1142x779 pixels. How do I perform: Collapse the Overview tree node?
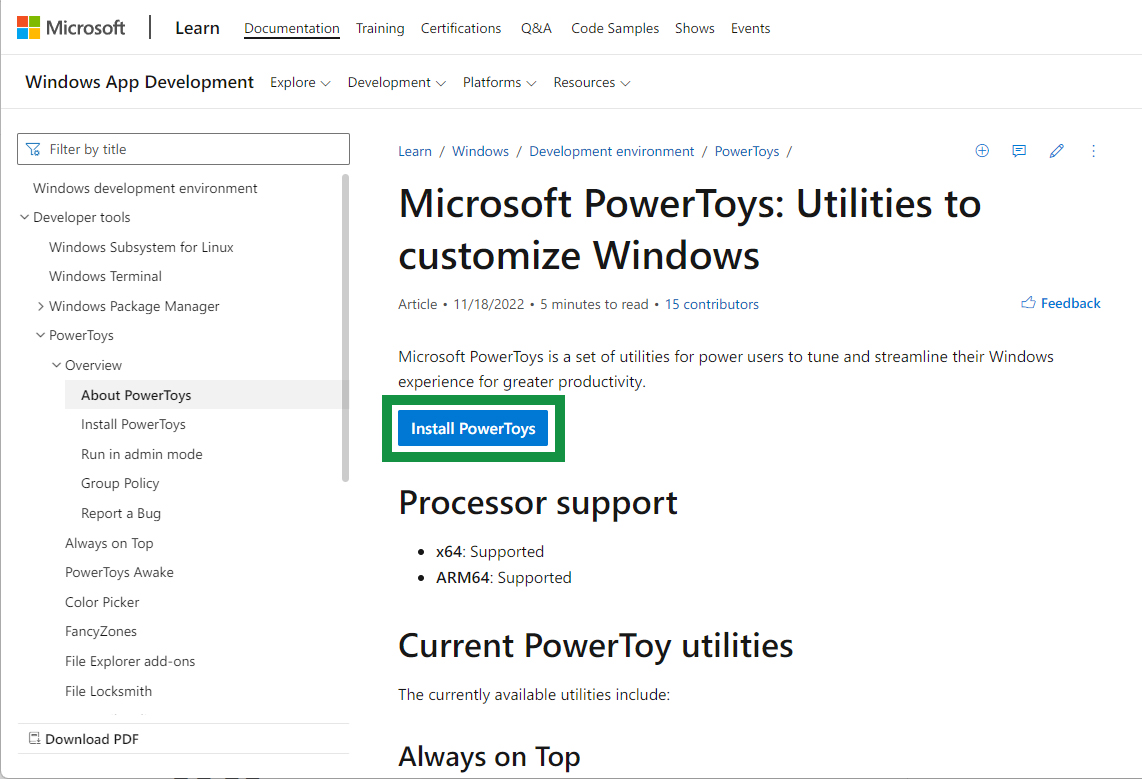point(56,365)
